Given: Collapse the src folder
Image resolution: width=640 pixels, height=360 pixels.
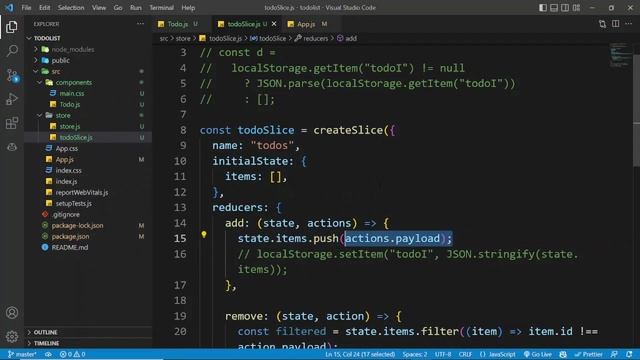Looking at the screenshot, I should 56,71.
